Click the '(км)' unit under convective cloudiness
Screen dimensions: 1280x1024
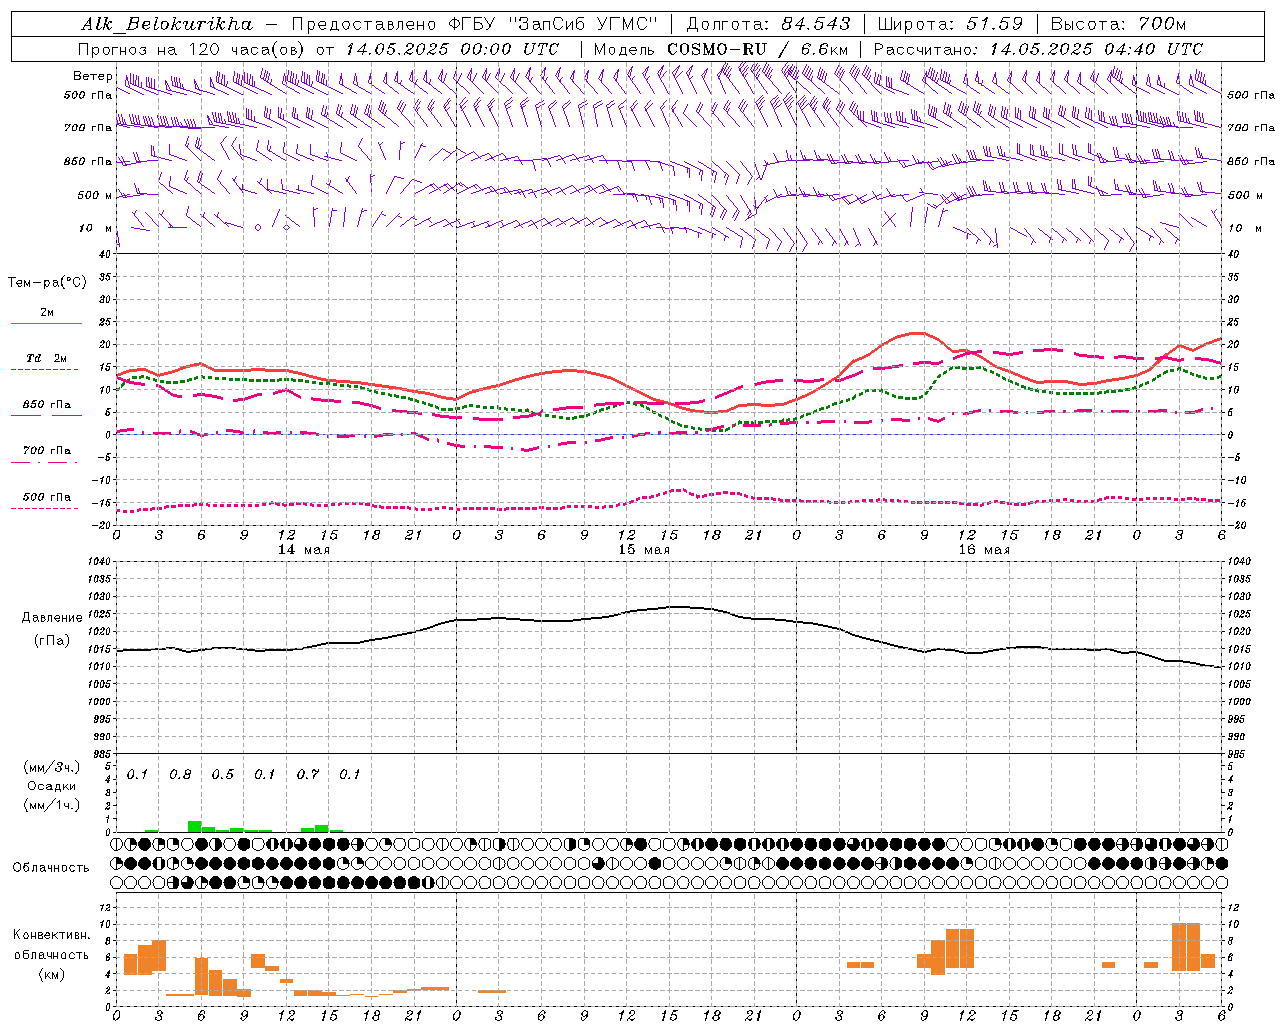tap(52, 974)
